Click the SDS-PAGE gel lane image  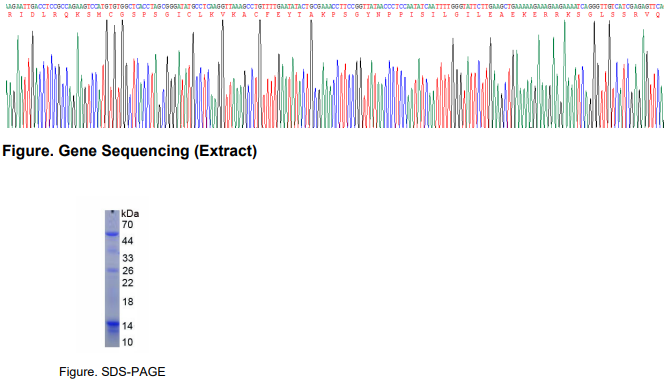112,278
